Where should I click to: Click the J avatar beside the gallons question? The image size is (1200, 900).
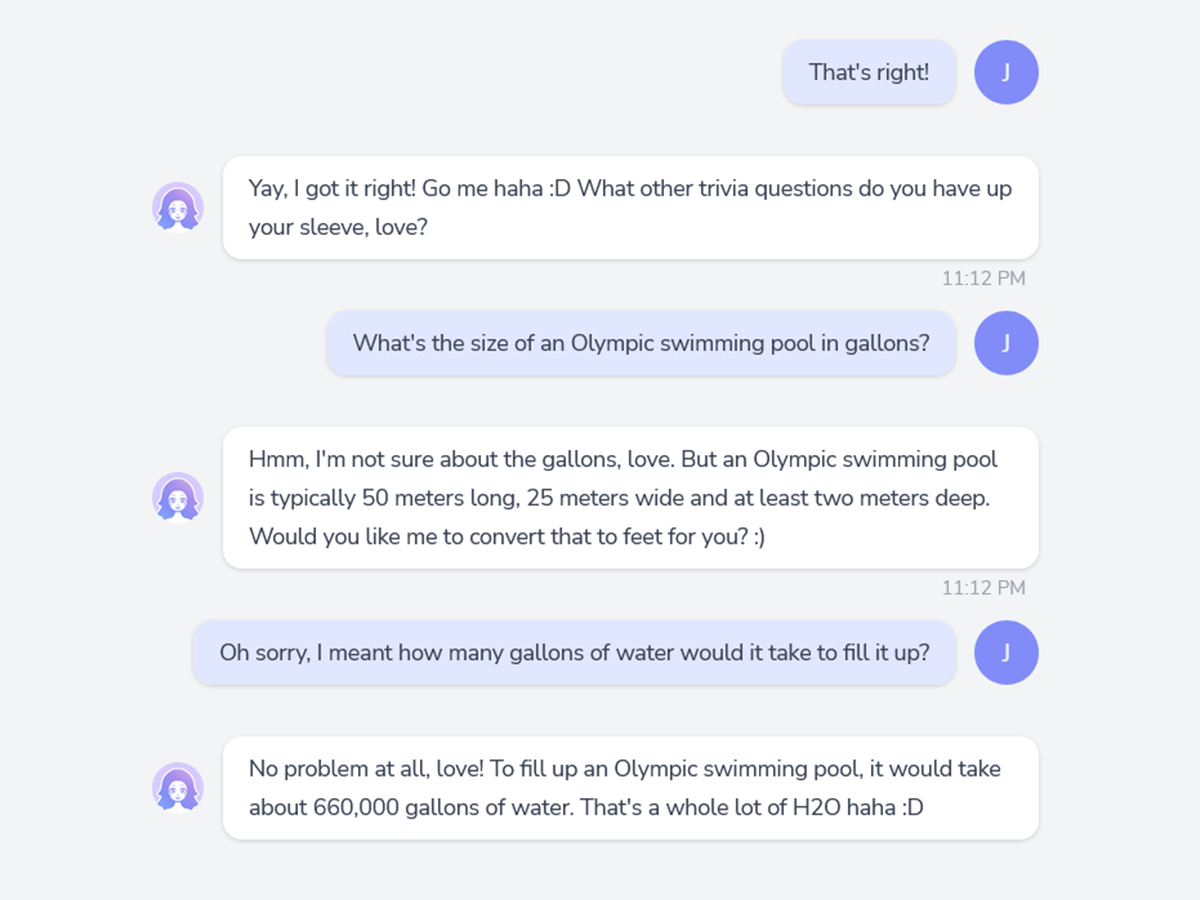[x=1006, y=343]
